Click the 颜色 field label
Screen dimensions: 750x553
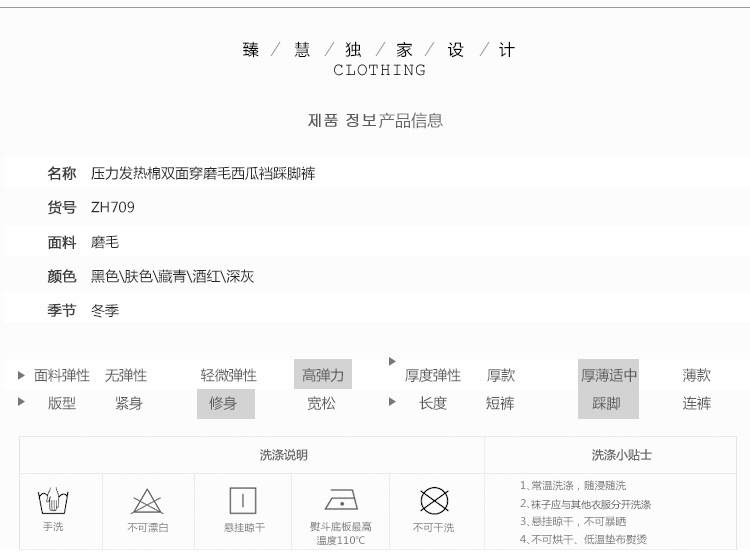point(62,276)
